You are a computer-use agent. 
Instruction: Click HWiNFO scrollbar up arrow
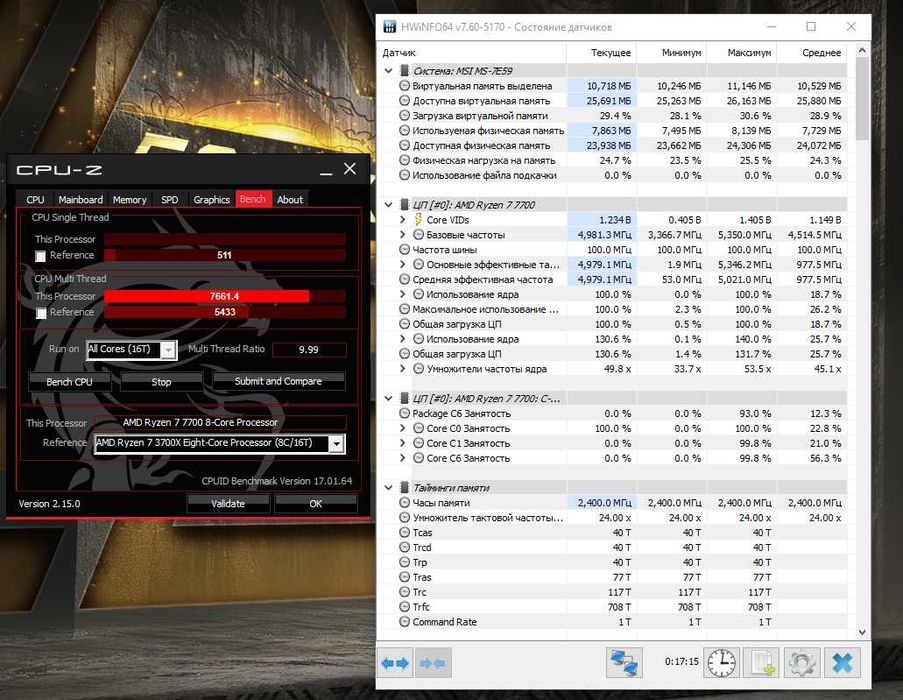[862, 51]
